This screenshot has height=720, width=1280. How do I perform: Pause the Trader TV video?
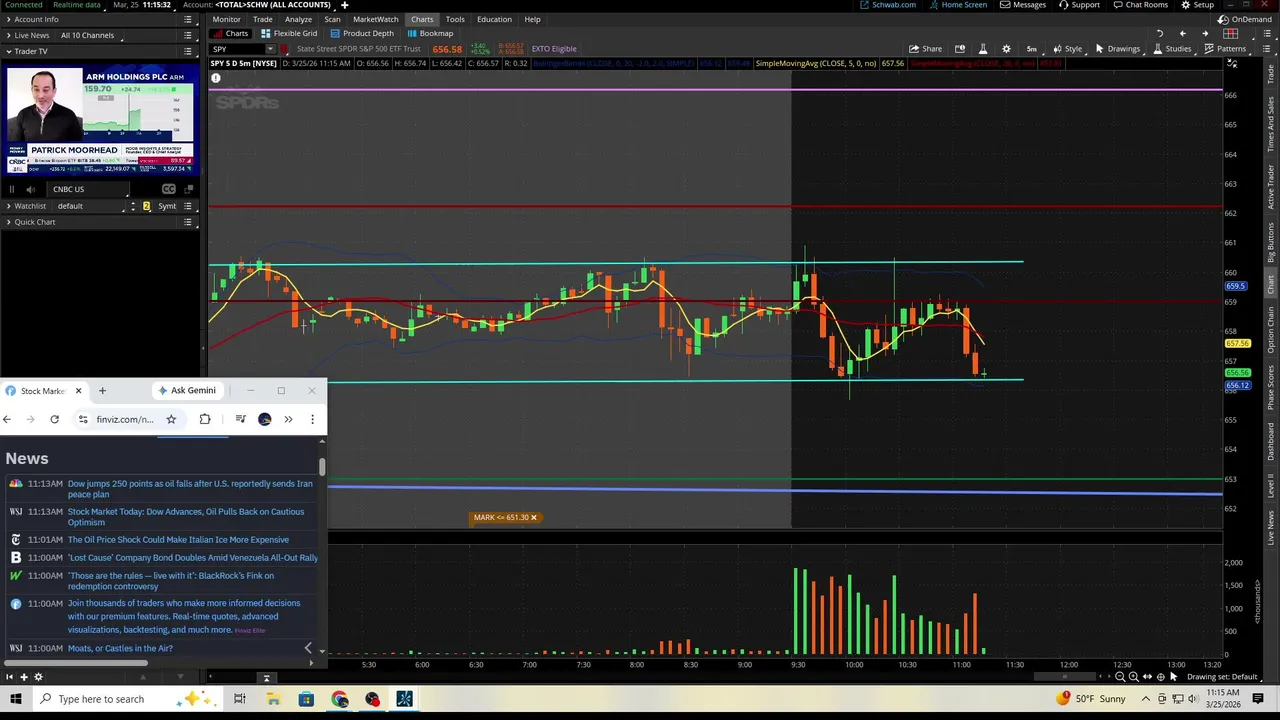pos(12,189)
